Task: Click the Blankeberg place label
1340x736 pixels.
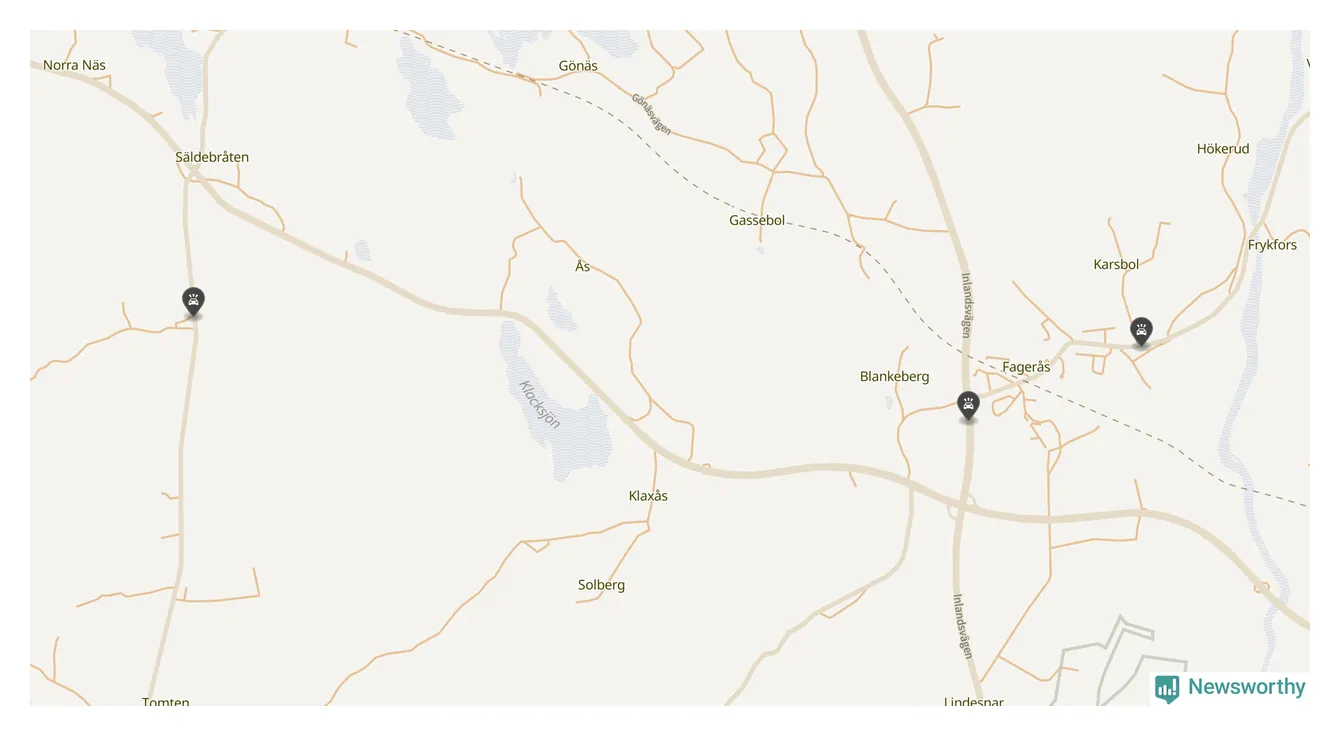Action: coord(894,377)
